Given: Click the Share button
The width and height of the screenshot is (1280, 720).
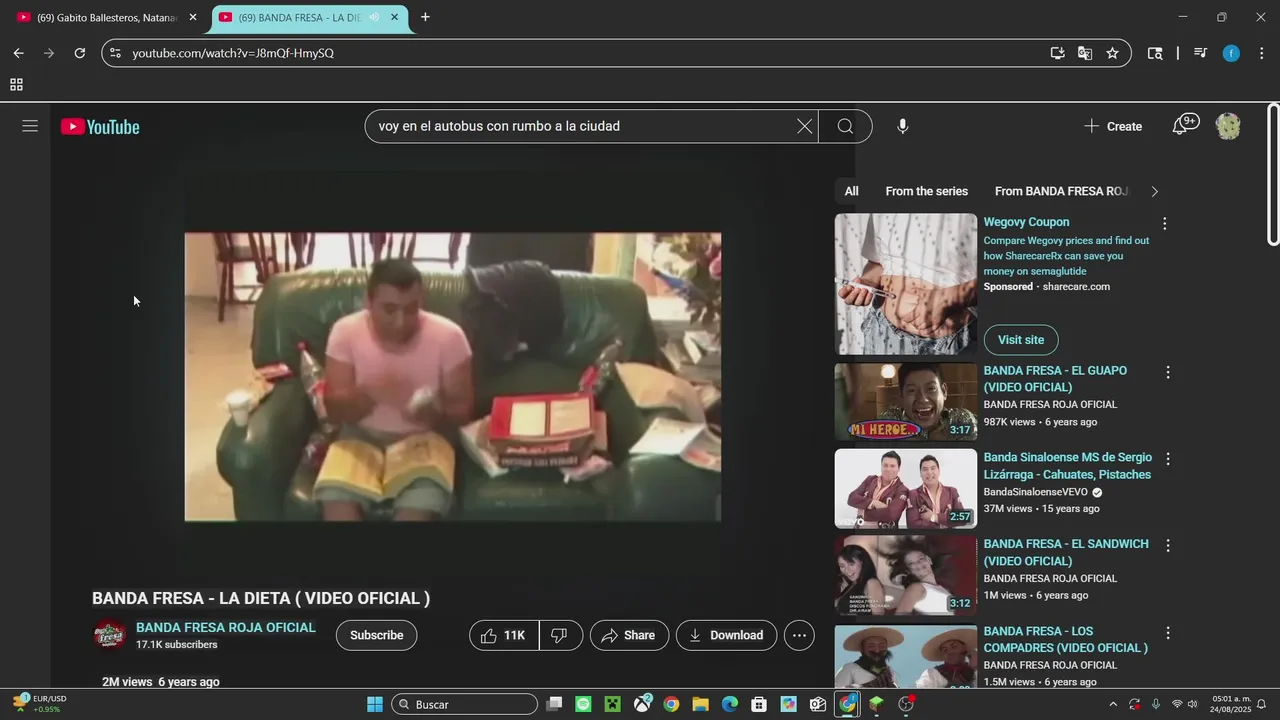Looking at the screenshot, I should (629, 635).
